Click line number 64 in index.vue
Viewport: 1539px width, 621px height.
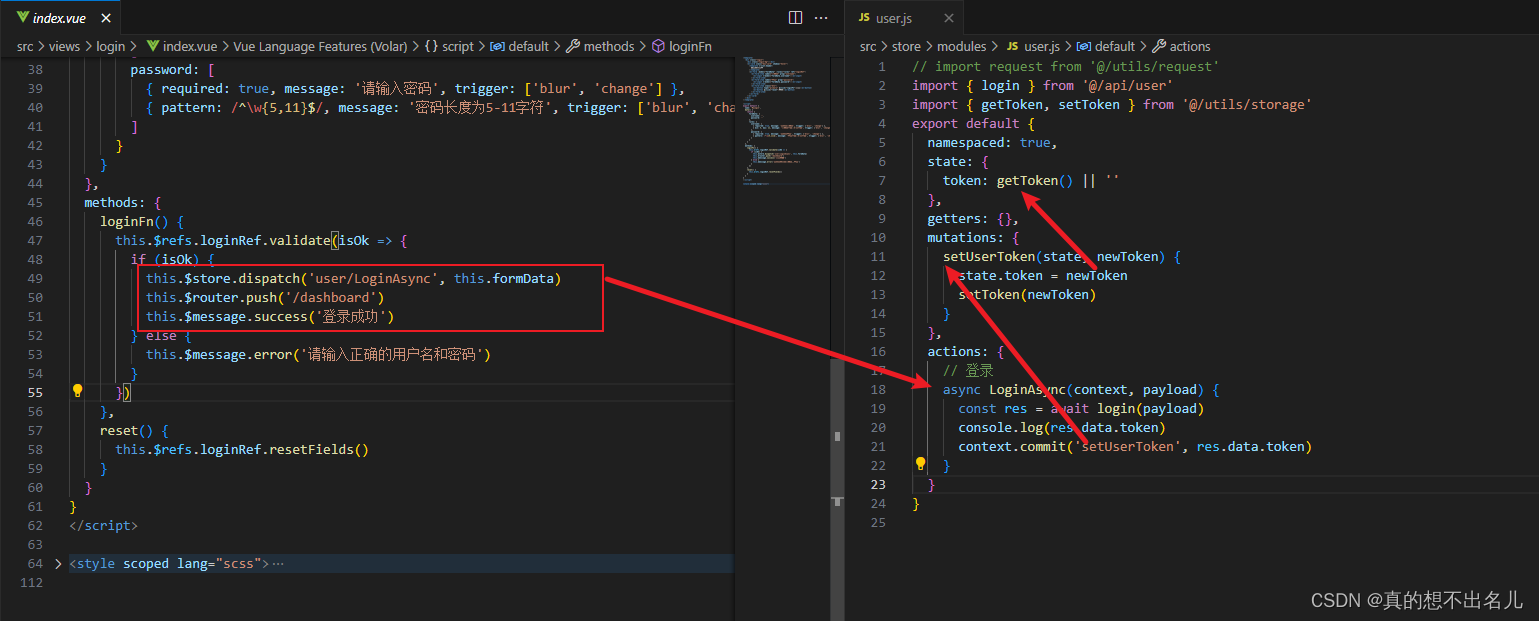tap(35, 564)
